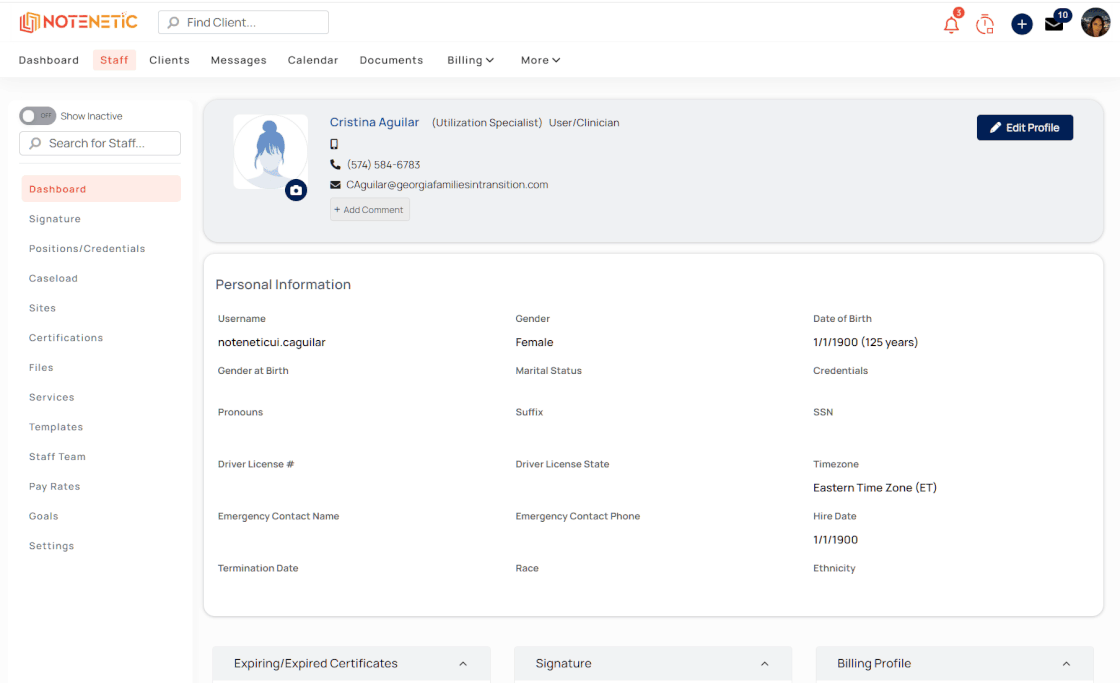Click the blue plus add icon
This screenshot has width=1120, height=683.
click(x=1021, y=24)
